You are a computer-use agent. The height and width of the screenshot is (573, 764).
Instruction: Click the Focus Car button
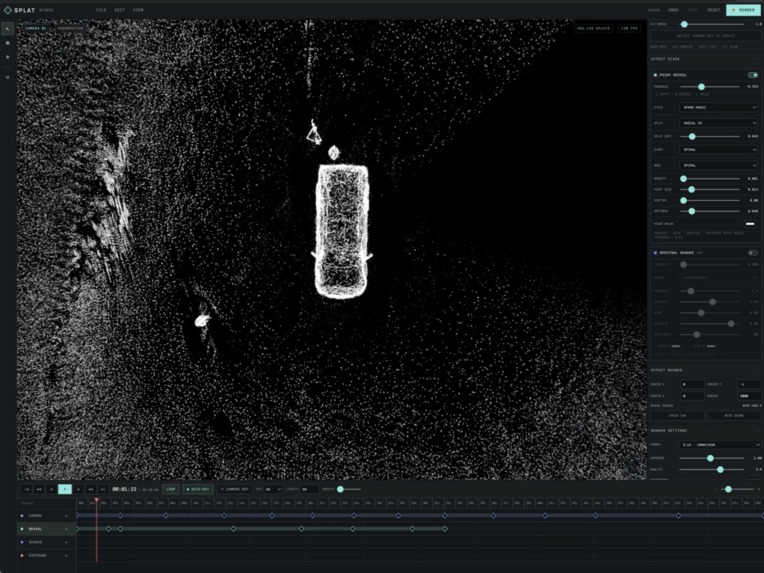[678, 416]
